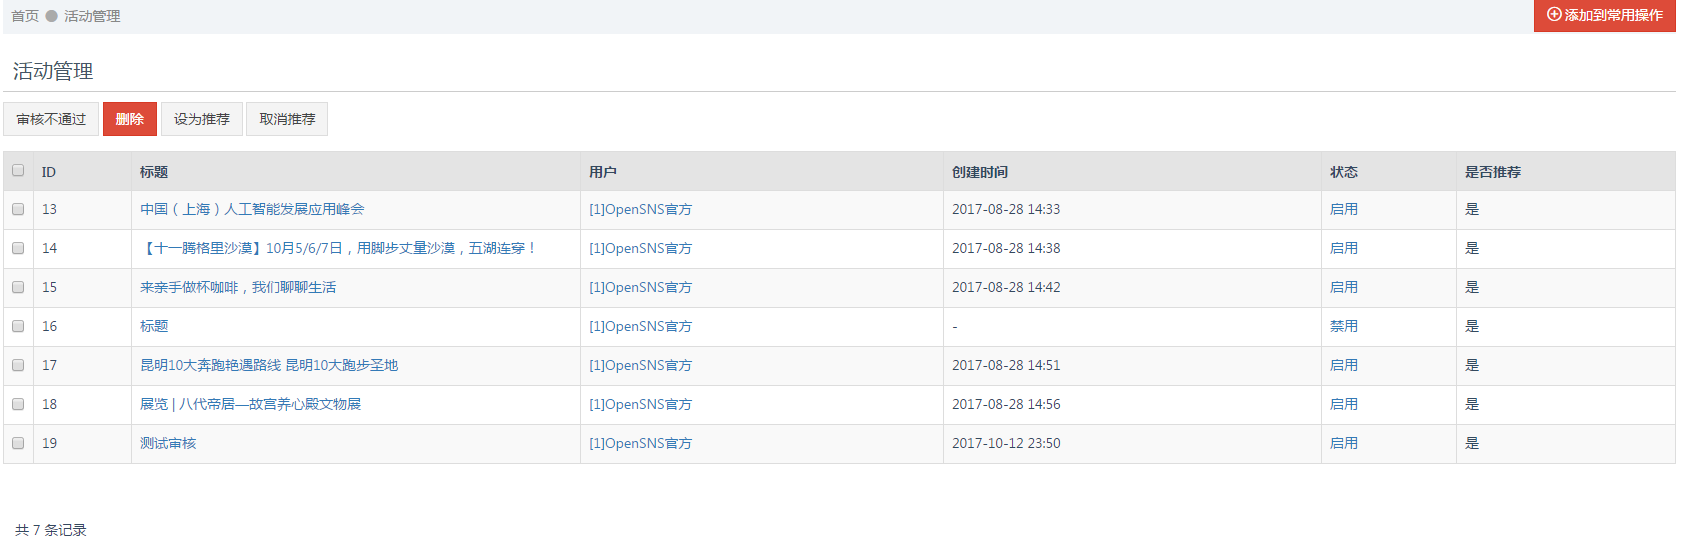
Task: Toggle 启用 status for row 13
Action: 1344,209
